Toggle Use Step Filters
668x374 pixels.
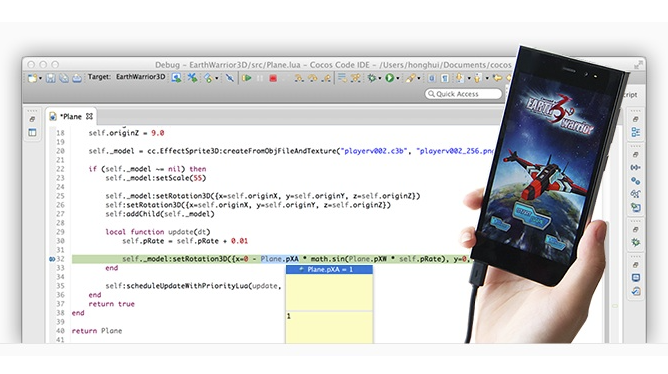click(355, 78)
